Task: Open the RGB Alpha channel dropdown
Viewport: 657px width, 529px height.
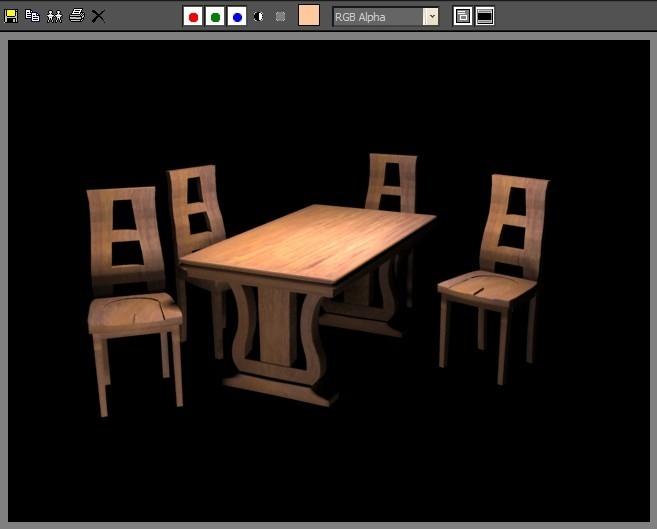Action: coord(385,17)
